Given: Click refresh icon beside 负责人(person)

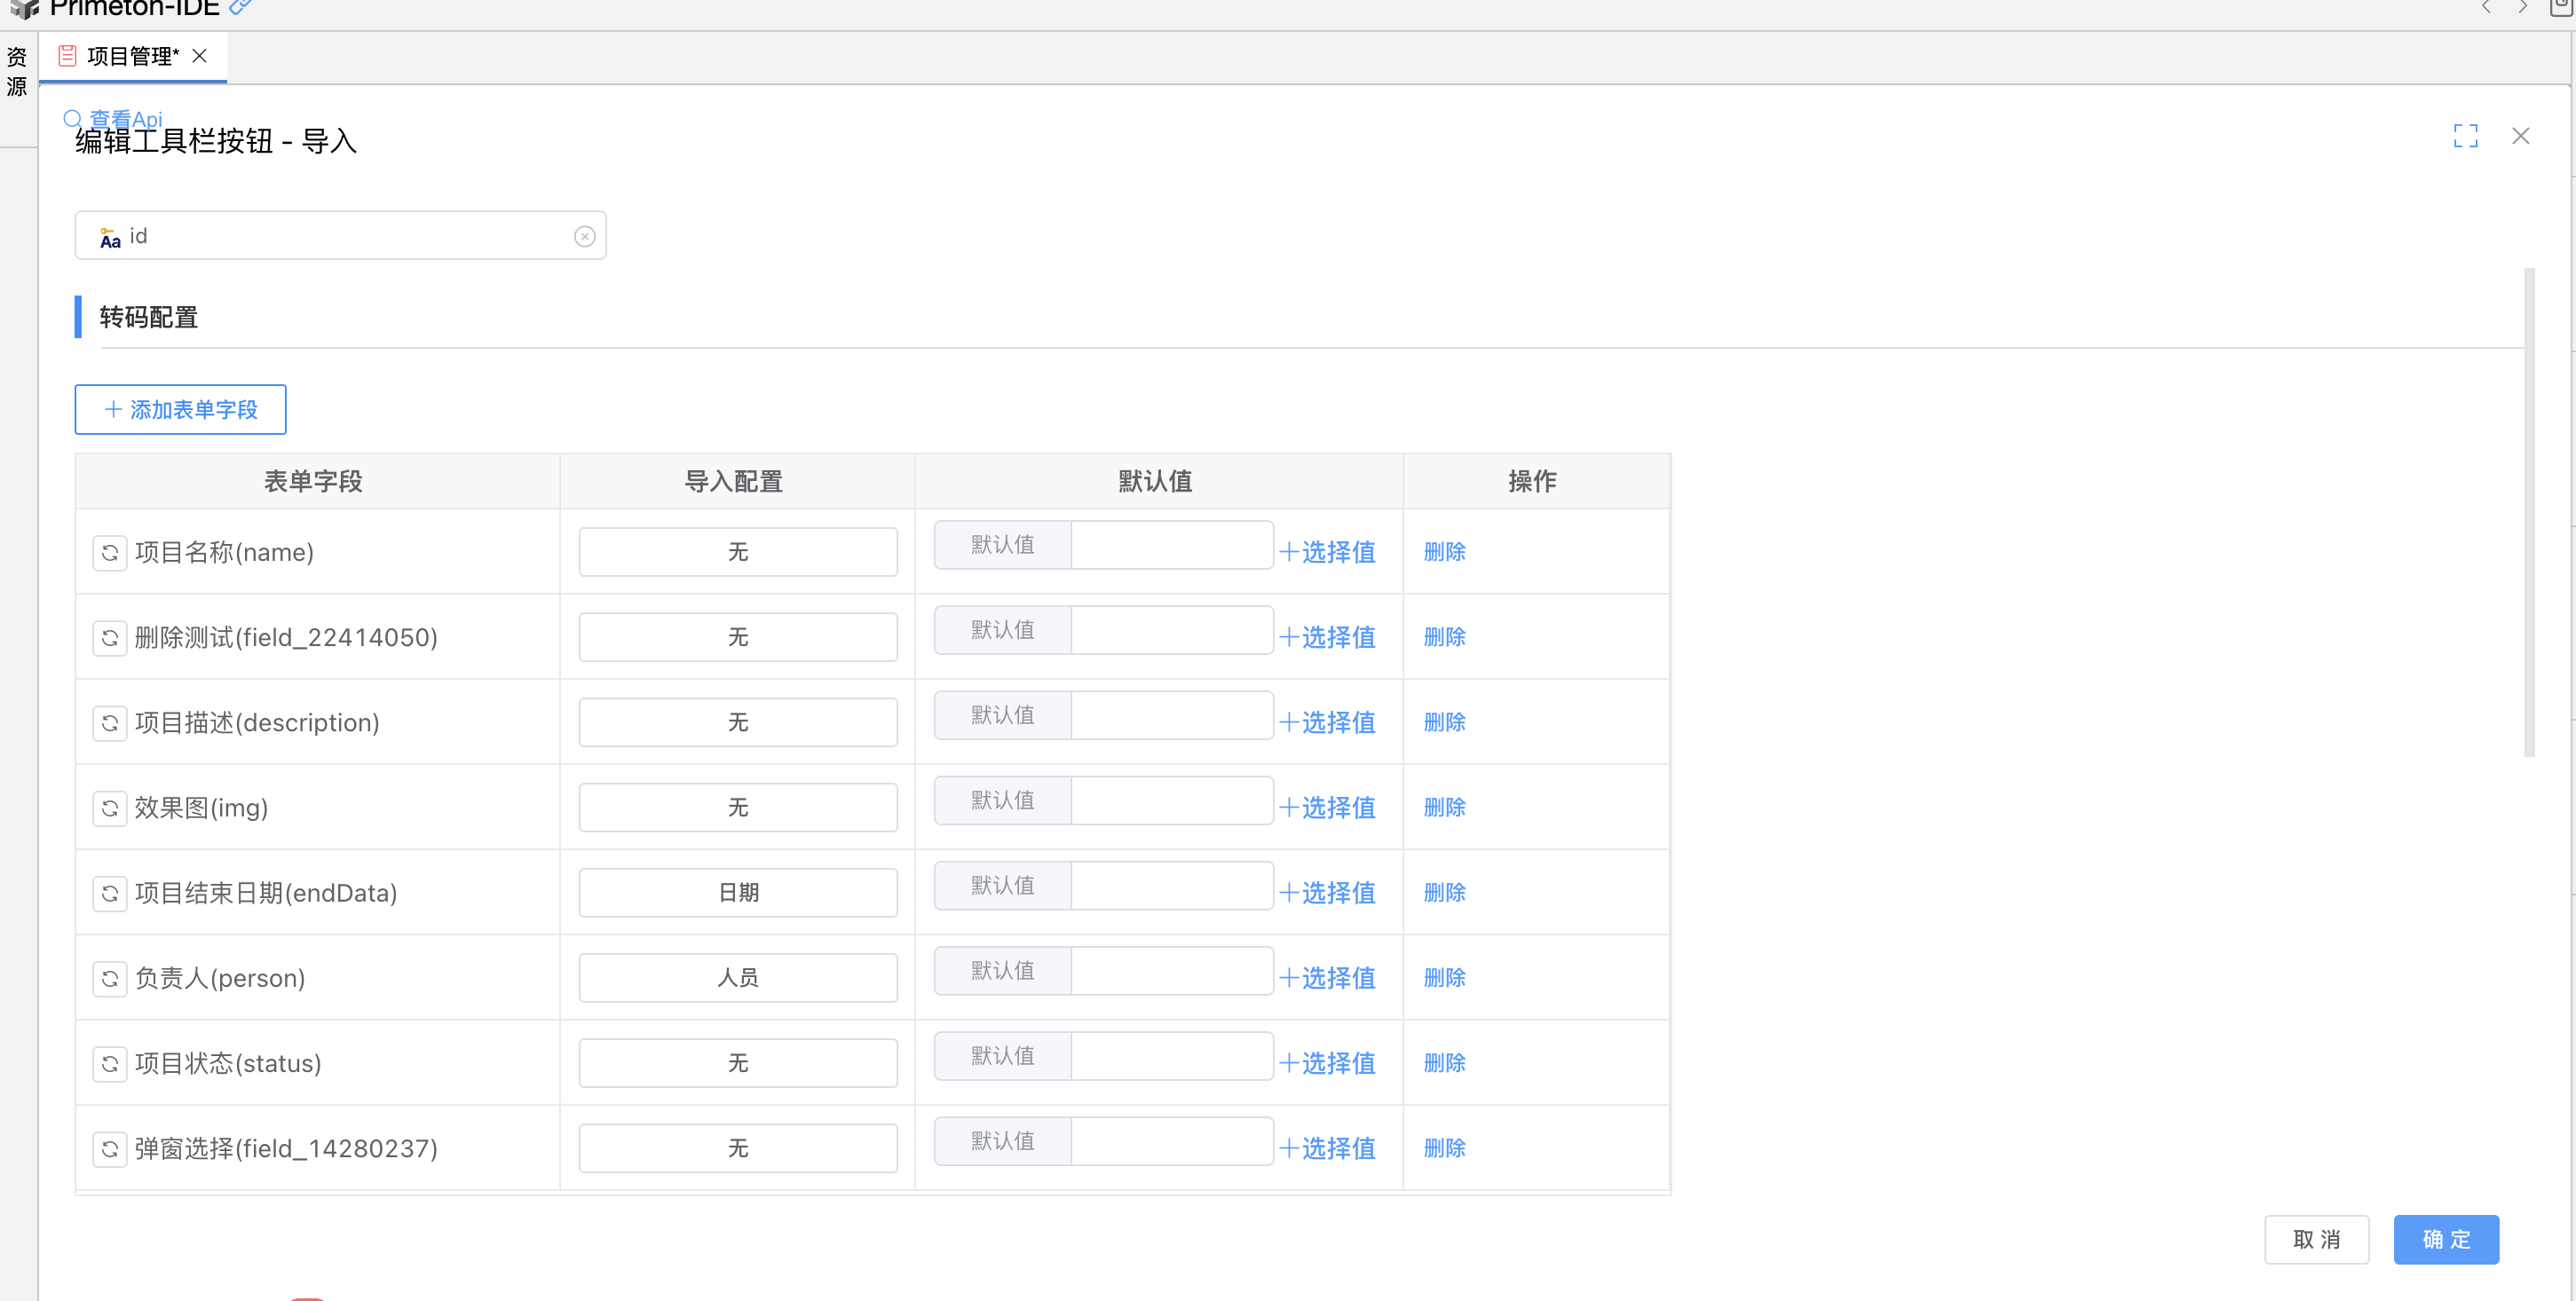Looking at the screenshot, I should (110, 978).
